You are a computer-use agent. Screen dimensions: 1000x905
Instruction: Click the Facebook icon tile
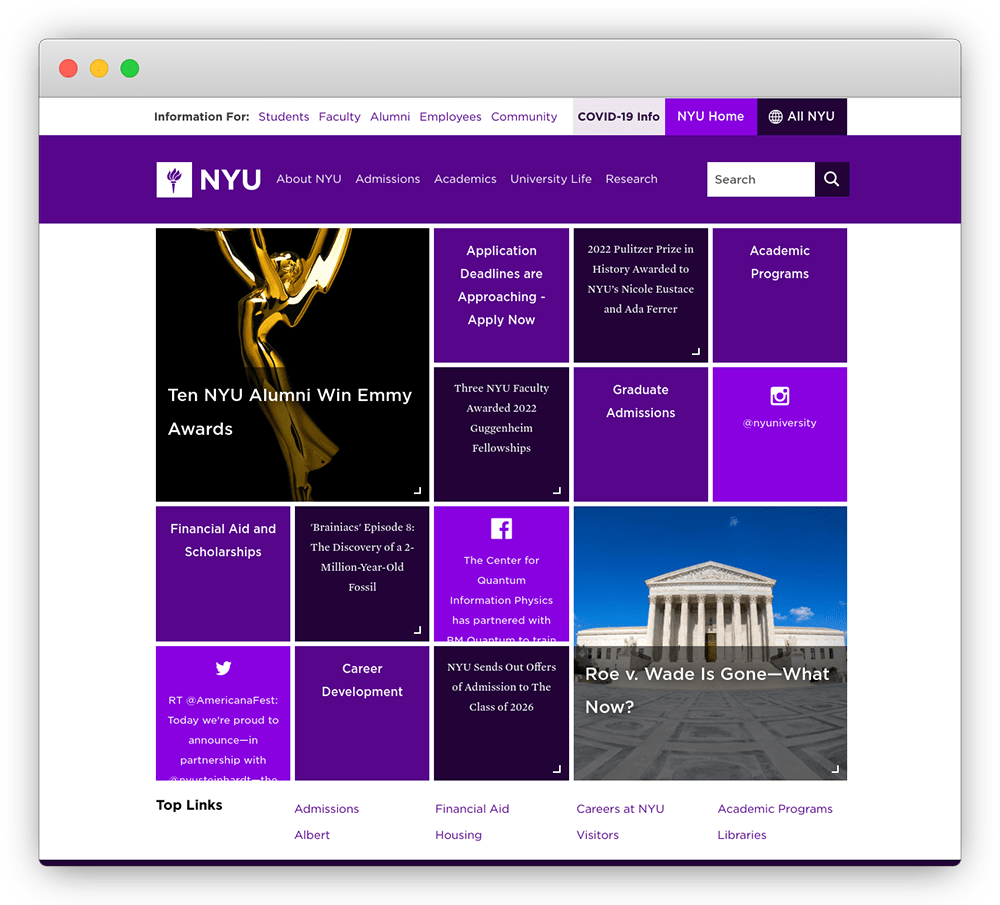(x=501, y=529)
